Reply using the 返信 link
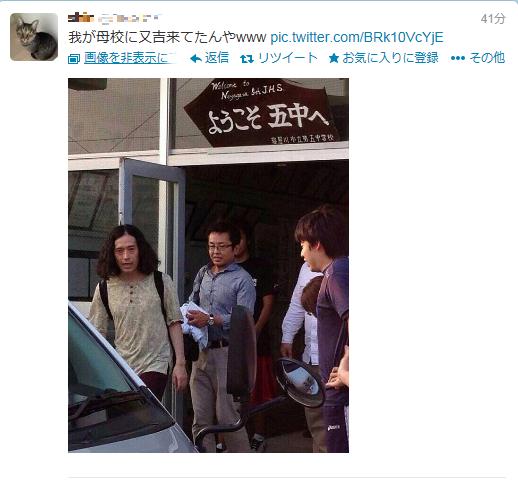 pyautogui.click(x=217, y=58)
